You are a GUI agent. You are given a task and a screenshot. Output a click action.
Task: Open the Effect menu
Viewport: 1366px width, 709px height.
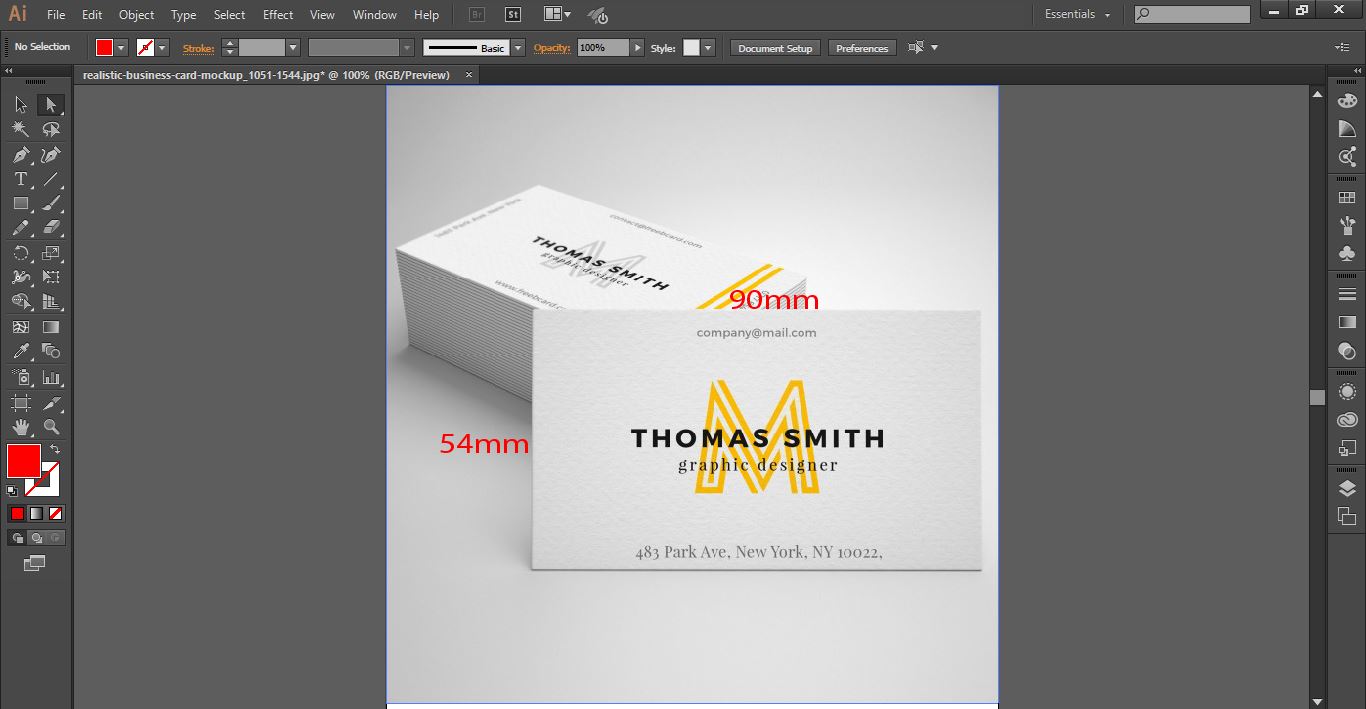(x=278, y=15)
